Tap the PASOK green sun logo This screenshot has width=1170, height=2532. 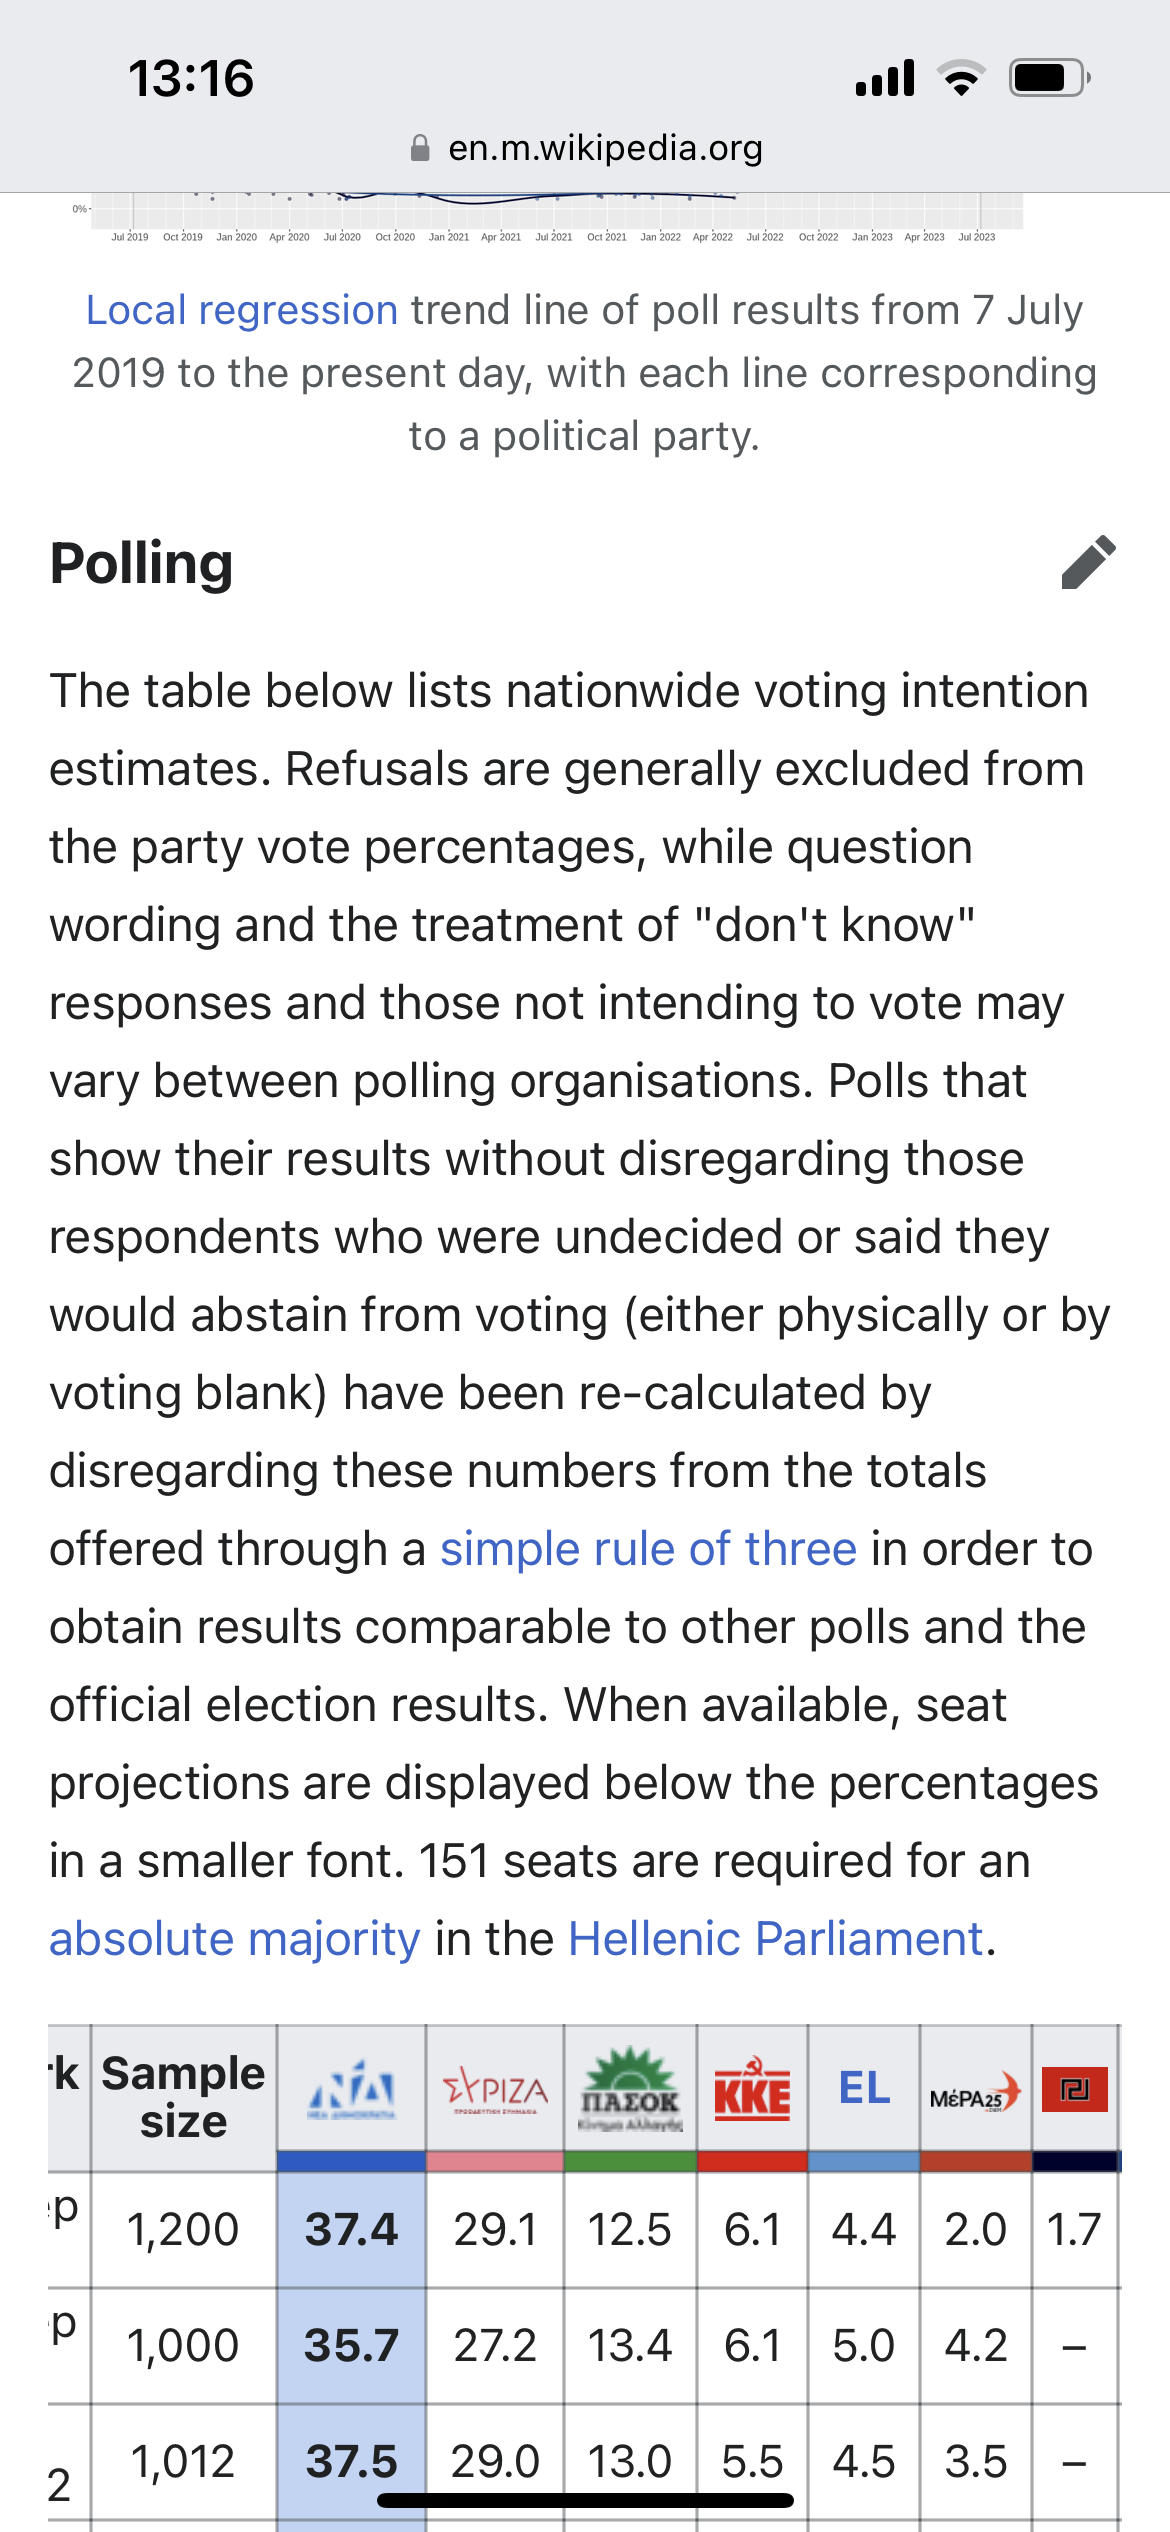(630, 2089)
